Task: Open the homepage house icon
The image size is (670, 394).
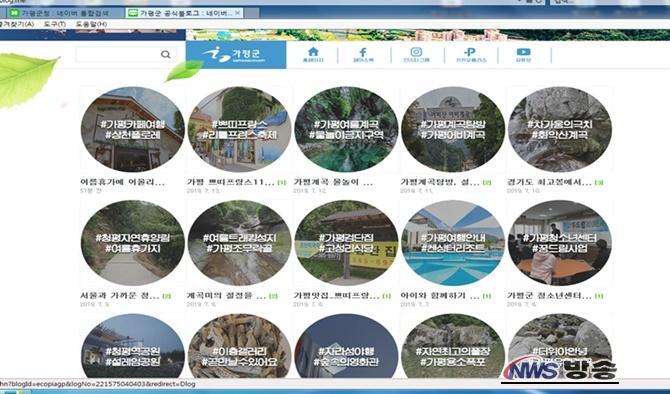Action: tap(313, 55)
